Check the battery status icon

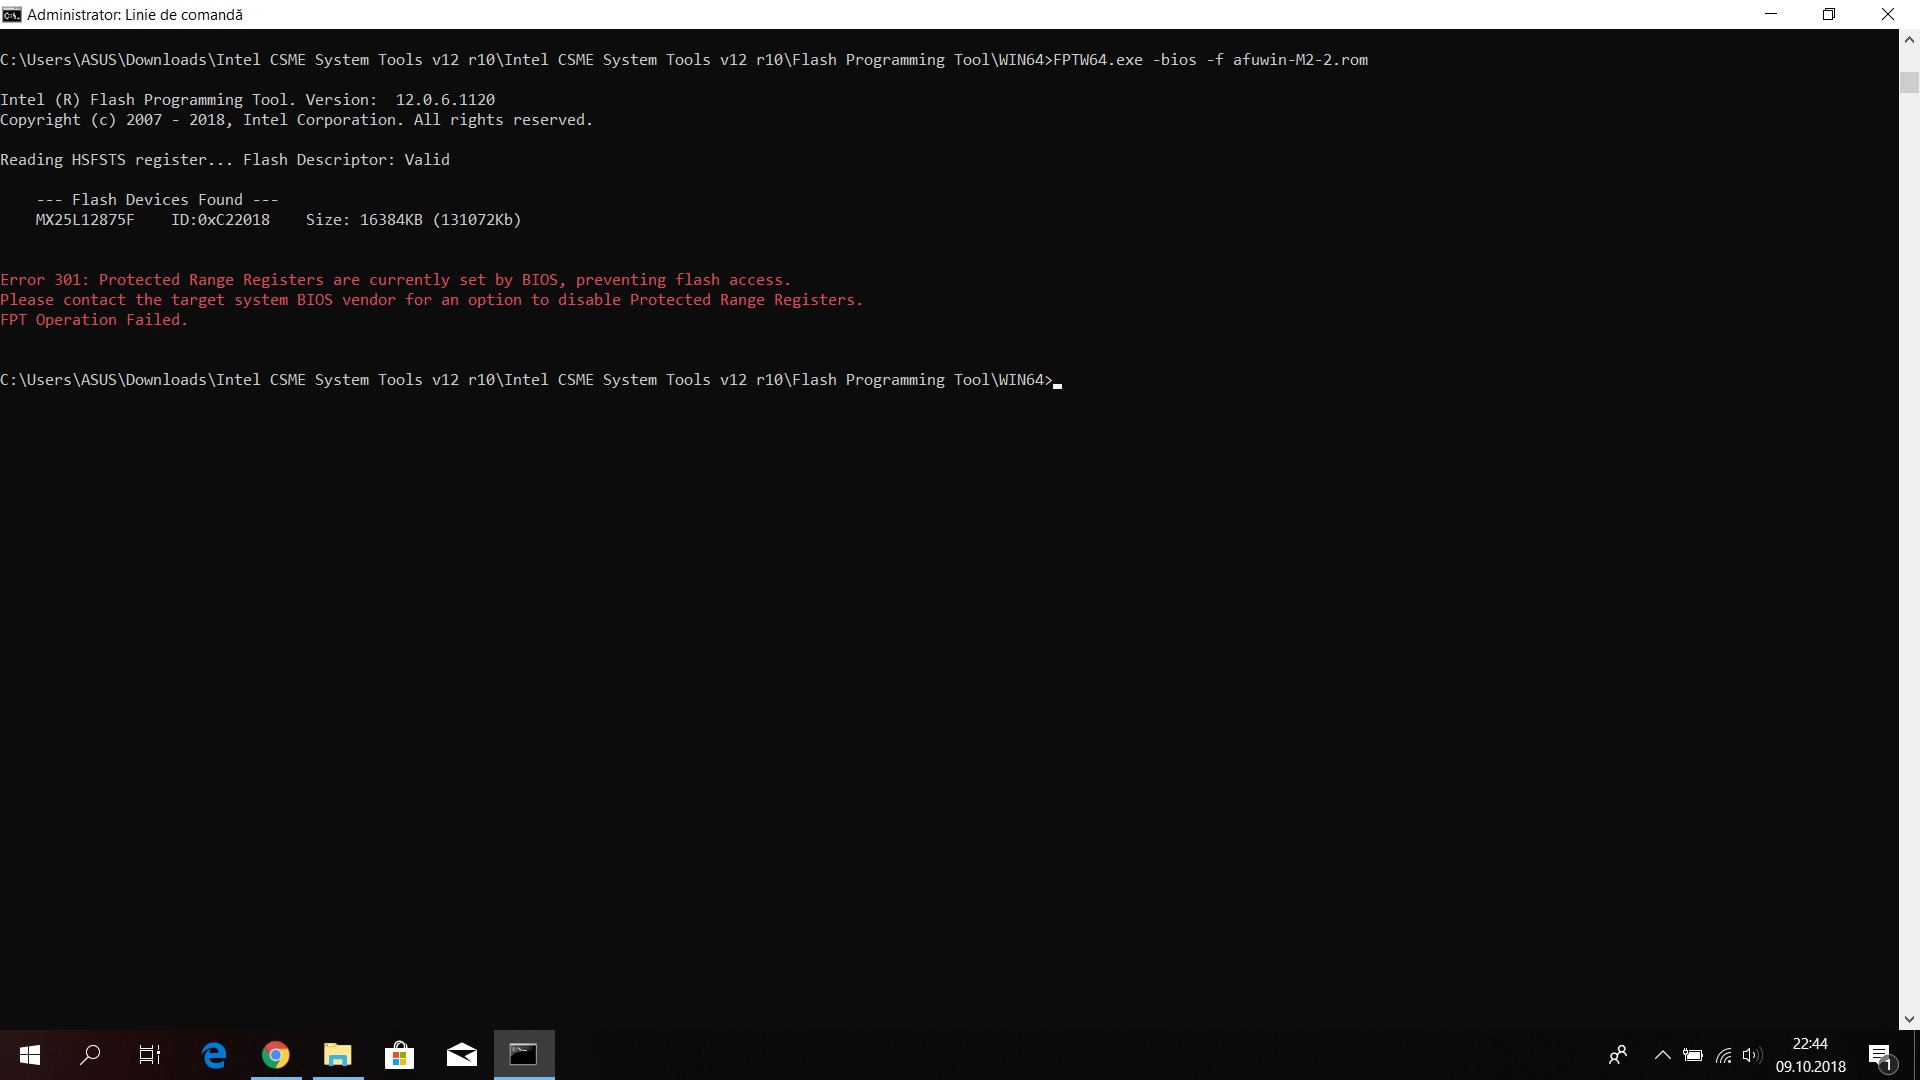pyautogui.click(x=1692, y=1055)
